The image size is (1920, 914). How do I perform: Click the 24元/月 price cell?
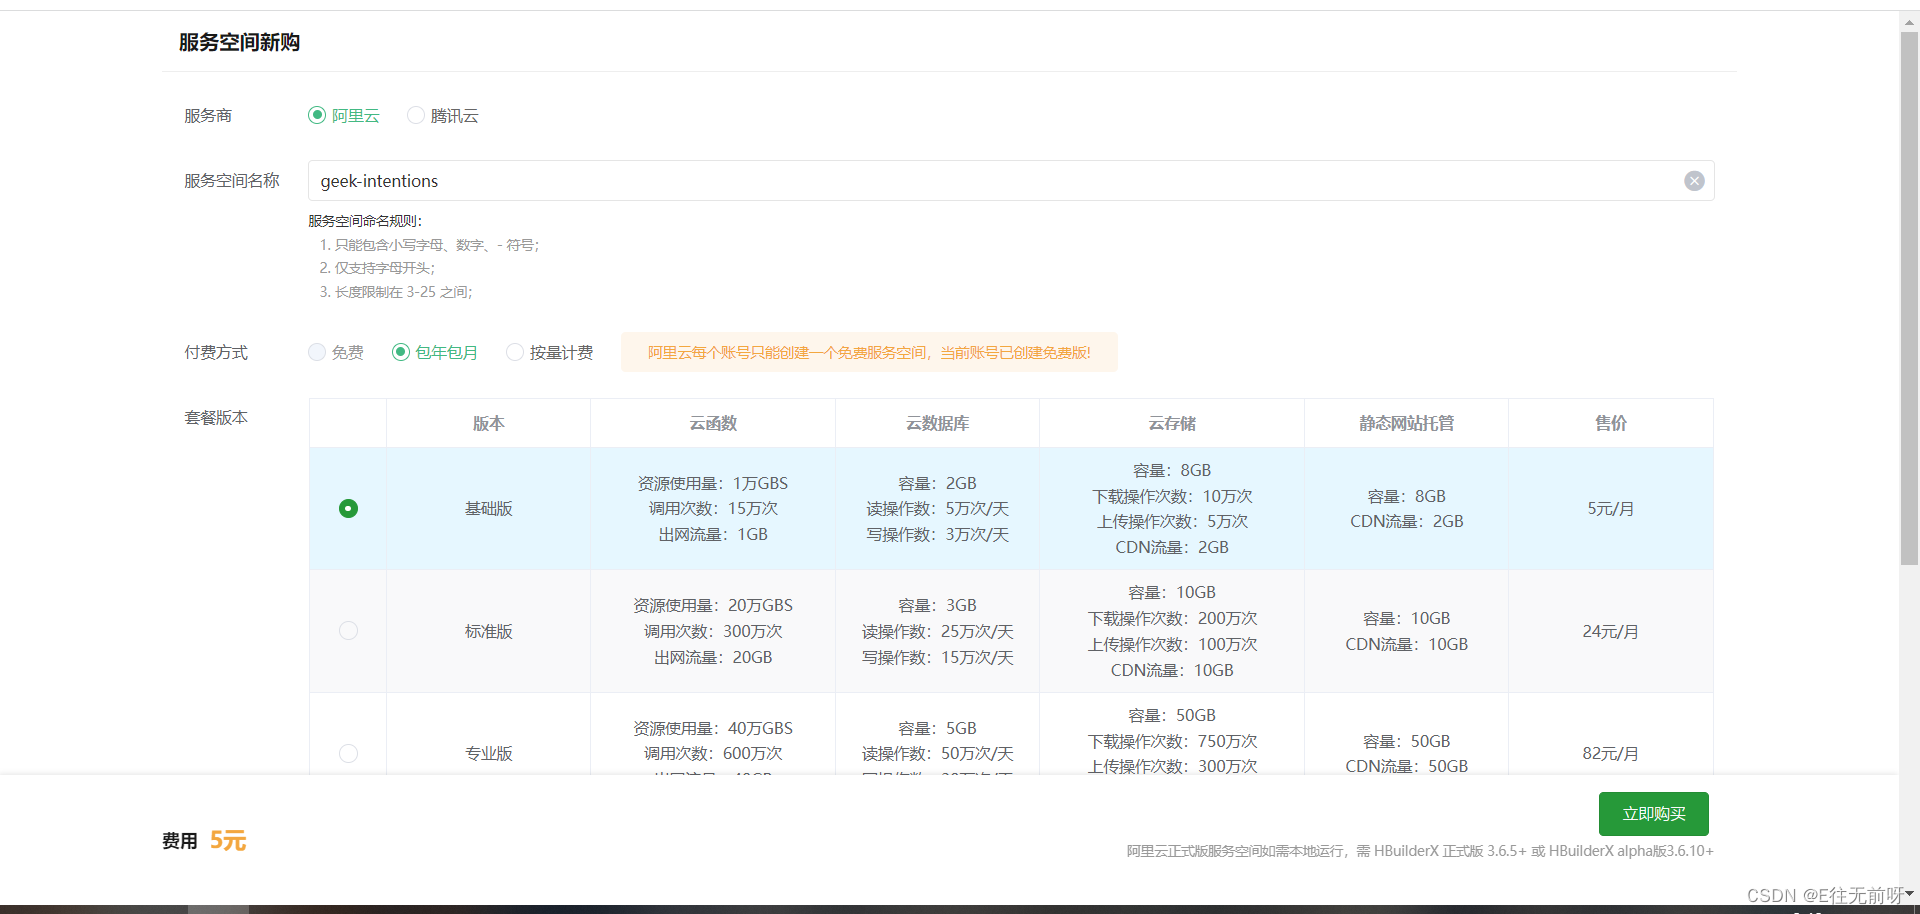pos(1611,631)
